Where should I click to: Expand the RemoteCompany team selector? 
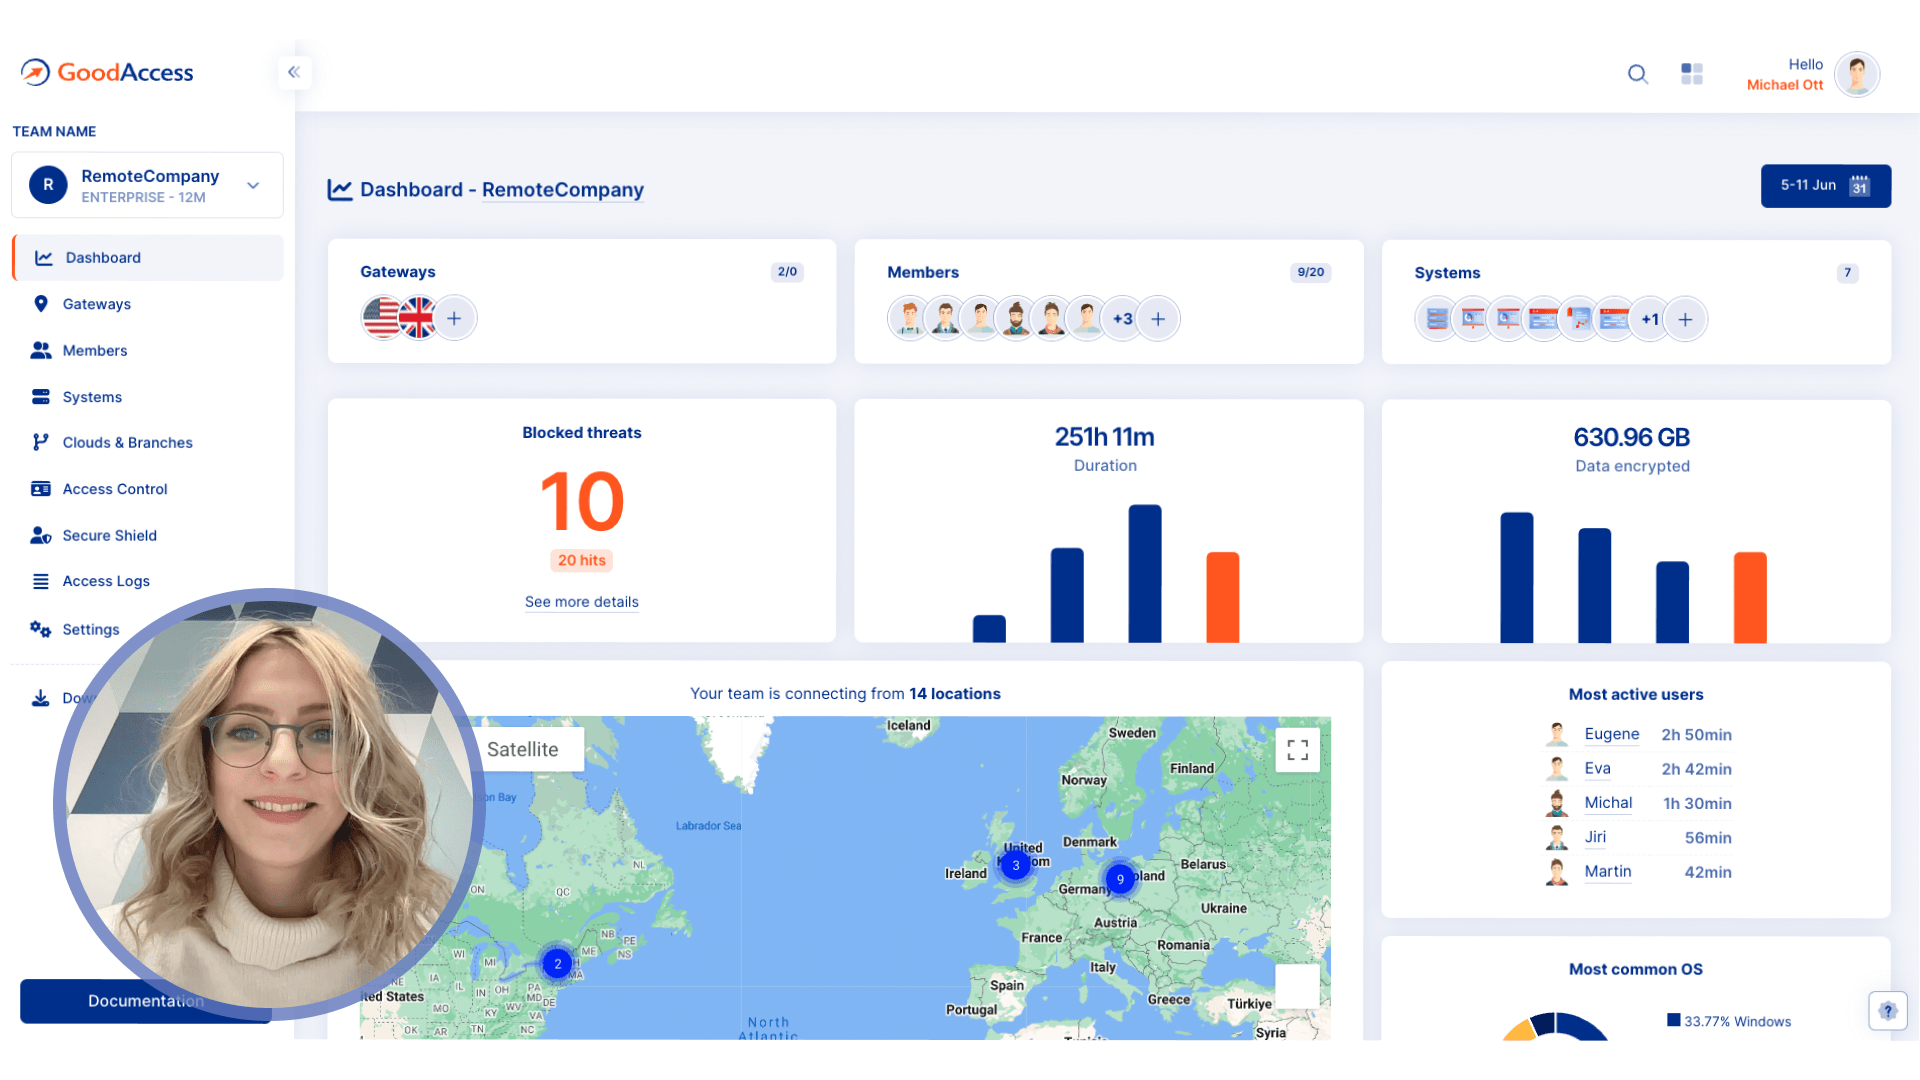(252, 185)
